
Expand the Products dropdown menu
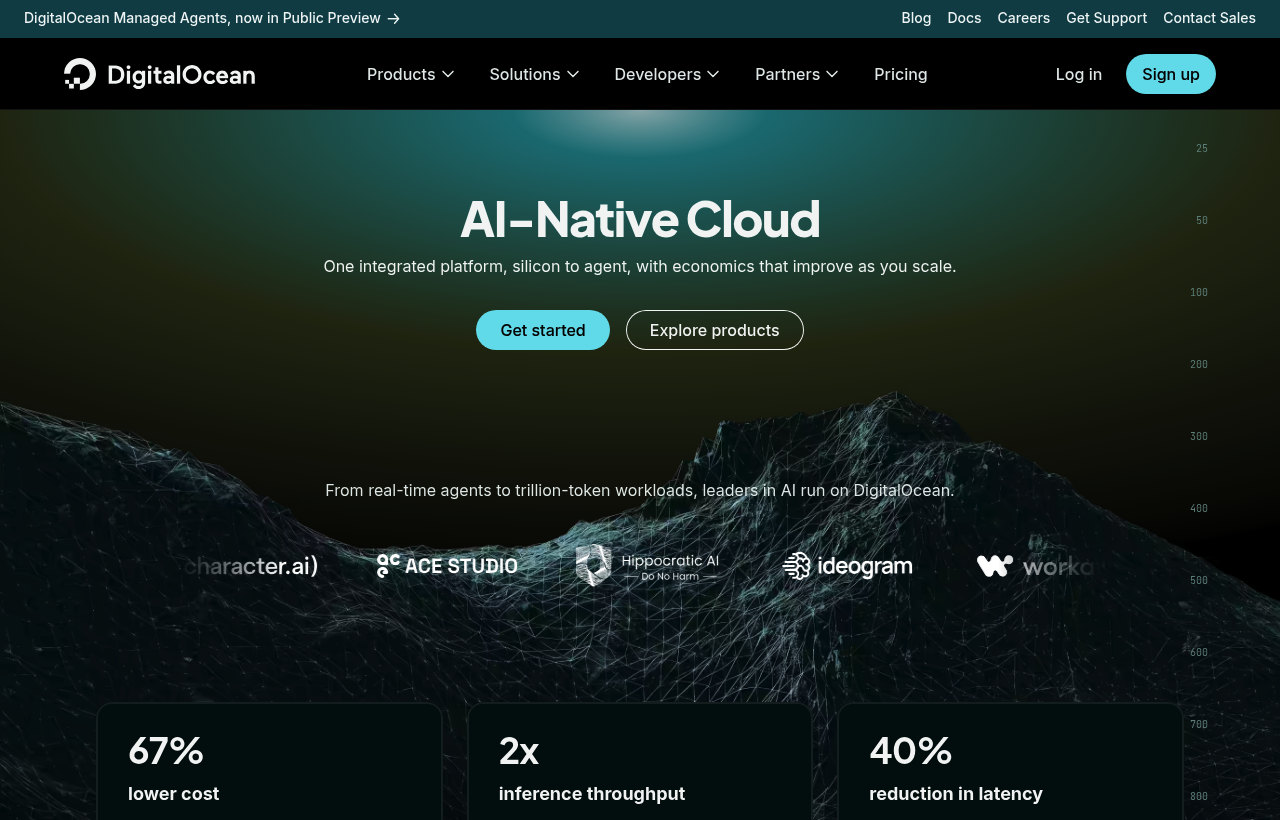coord(411,74)
